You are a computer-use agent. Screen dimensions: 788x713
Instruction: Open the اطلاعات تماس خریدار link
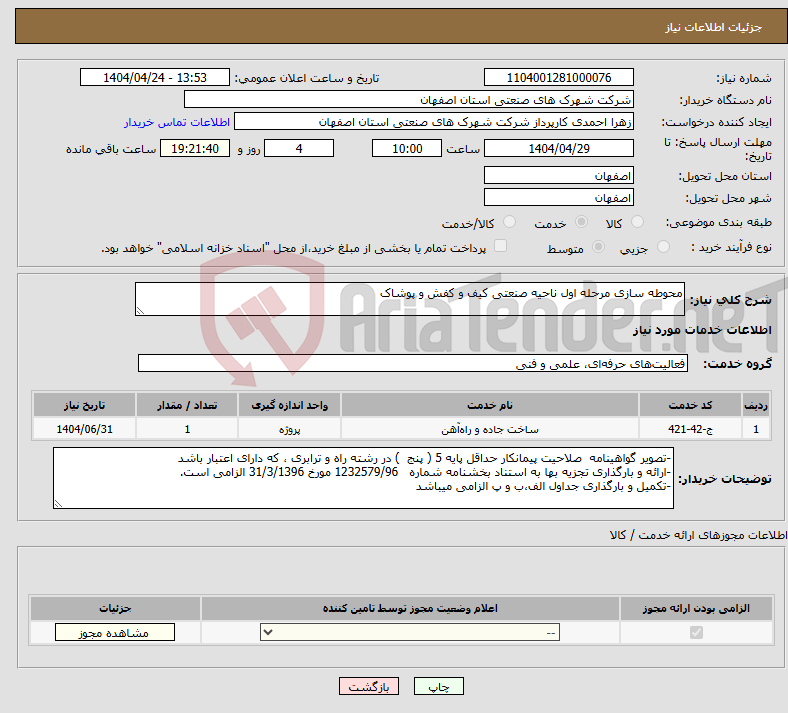[x=177, y=122]
